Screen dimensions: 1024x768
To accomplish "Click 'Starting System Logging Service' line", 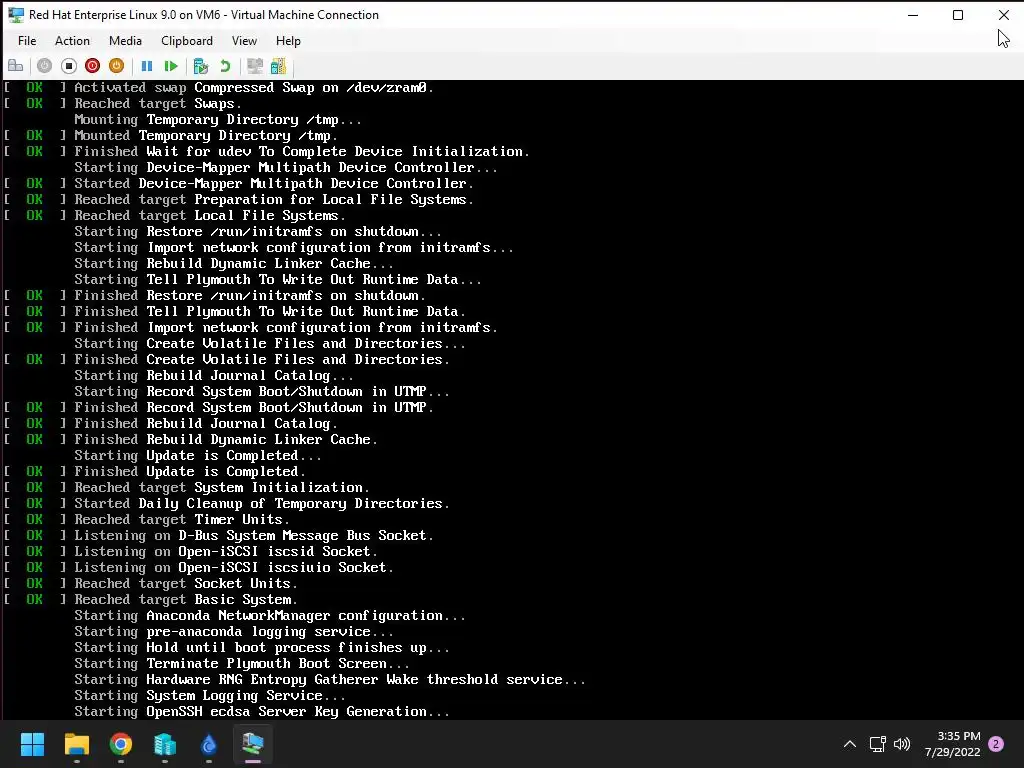I will 210,696.
